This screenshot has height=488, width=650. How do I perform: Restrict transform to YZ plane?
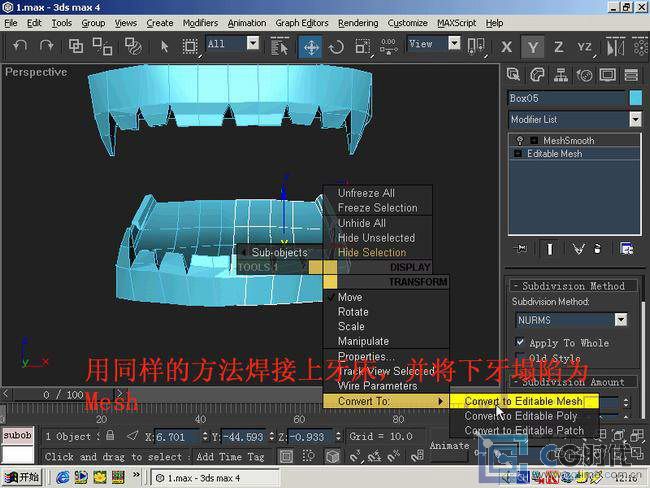pyautogui.click(x=585, y=47)
